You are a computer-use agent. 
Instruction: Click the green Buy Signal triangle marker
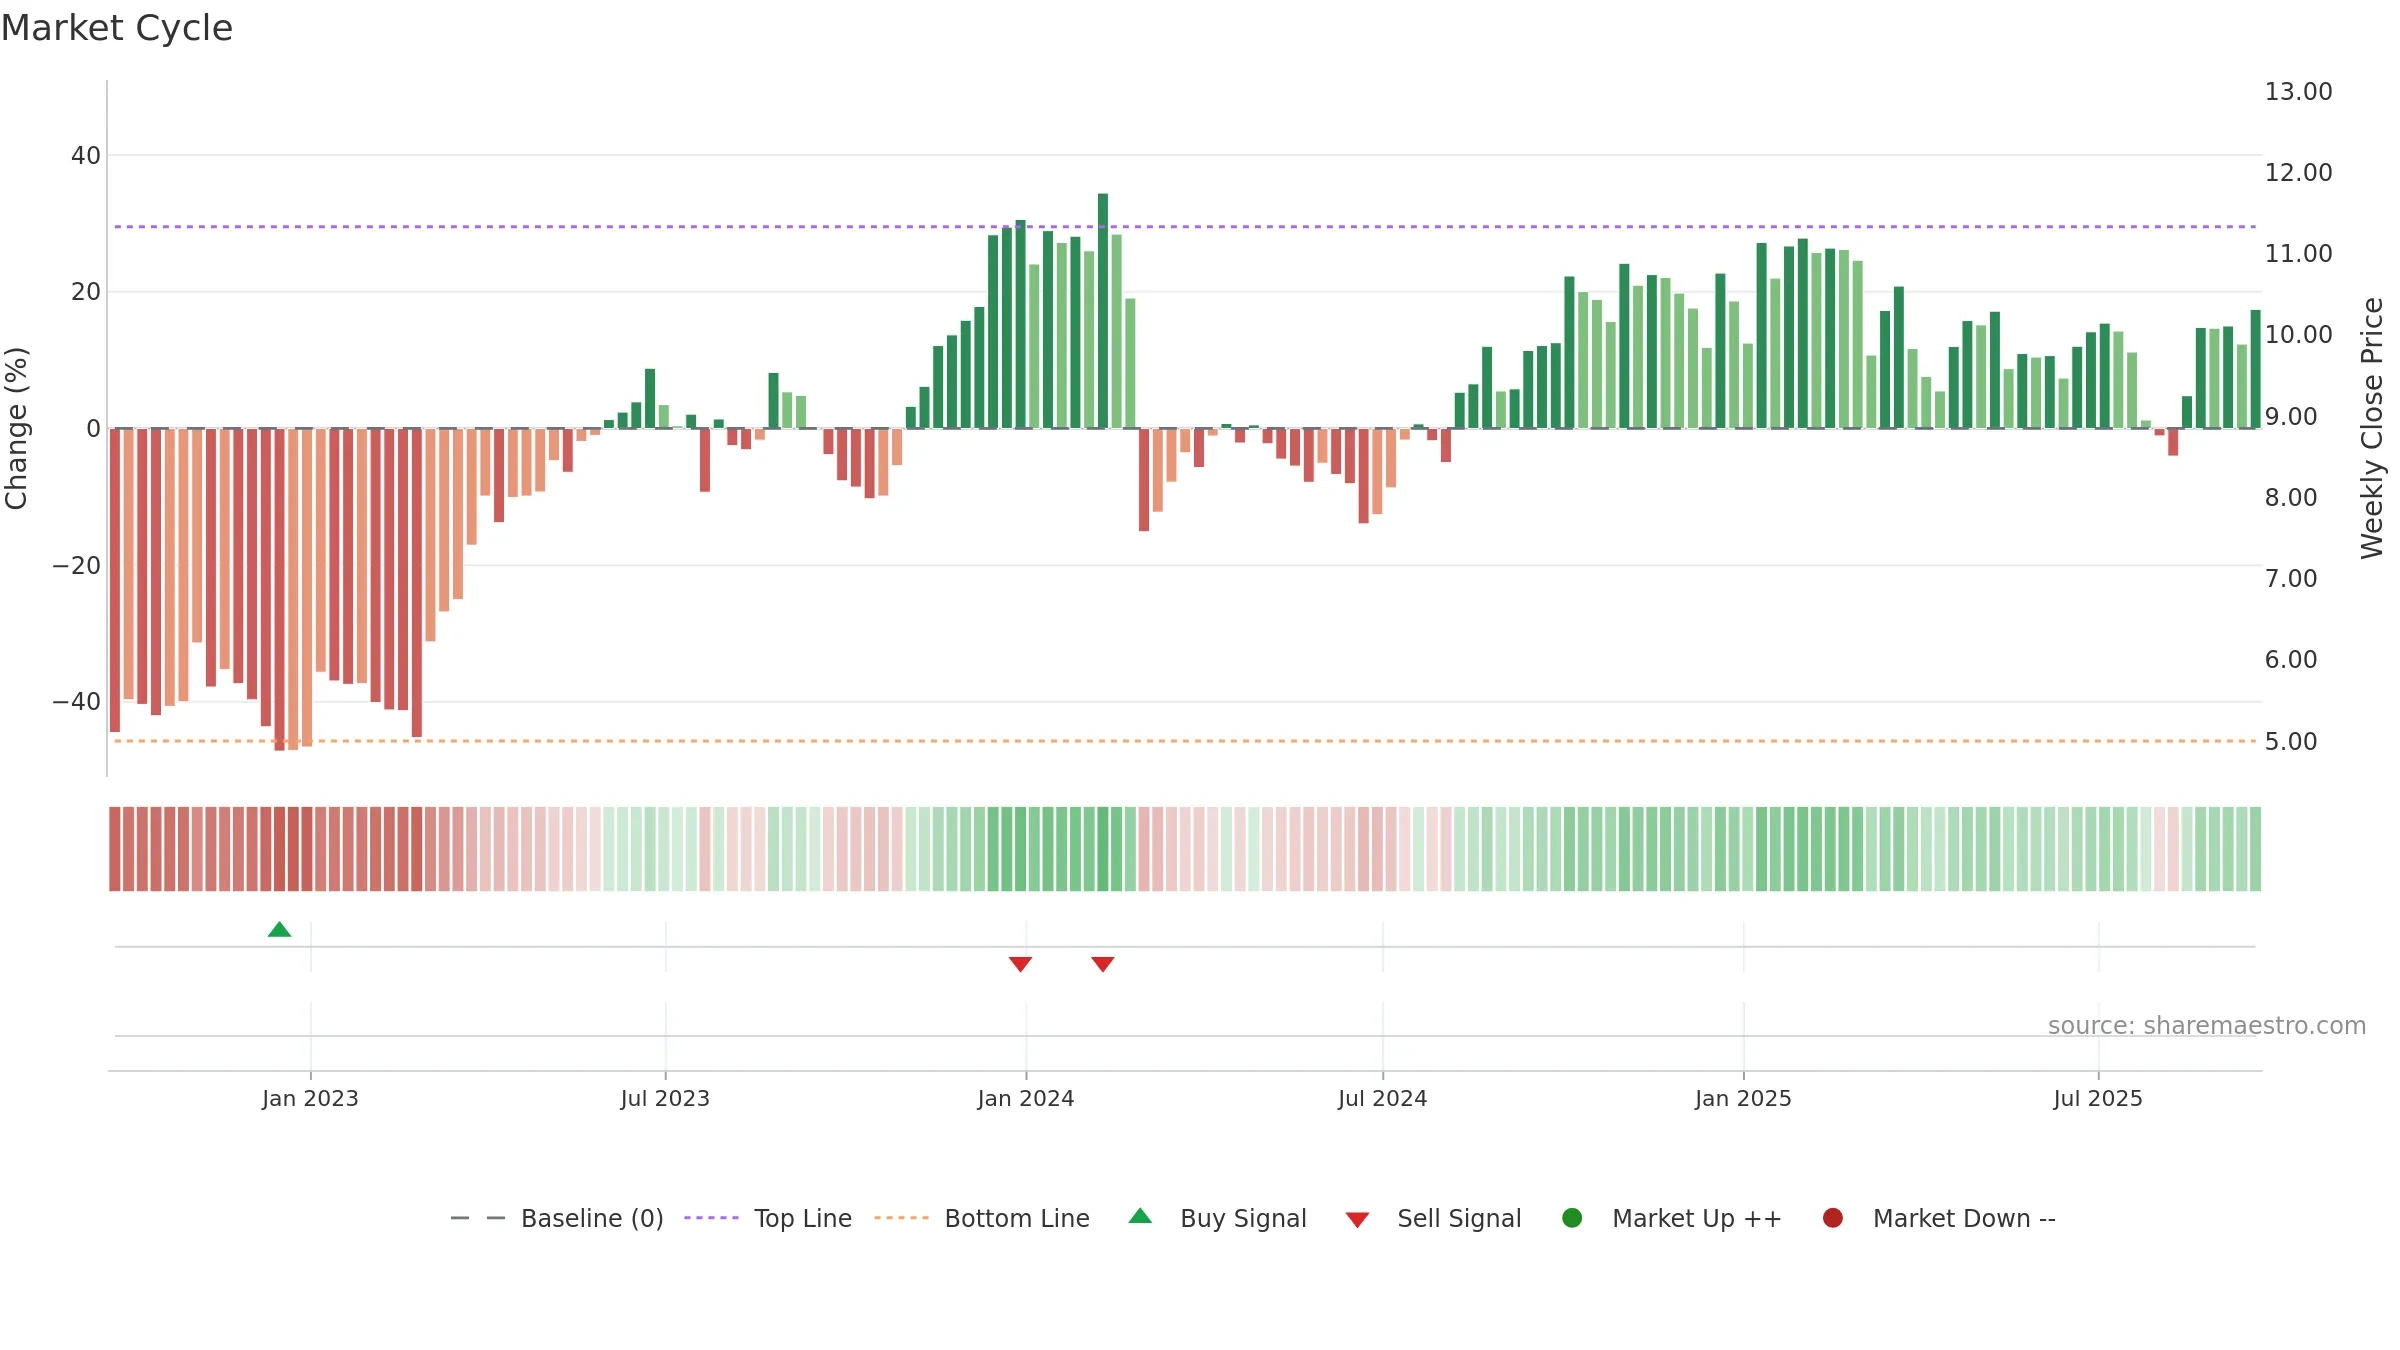point(280,930)
